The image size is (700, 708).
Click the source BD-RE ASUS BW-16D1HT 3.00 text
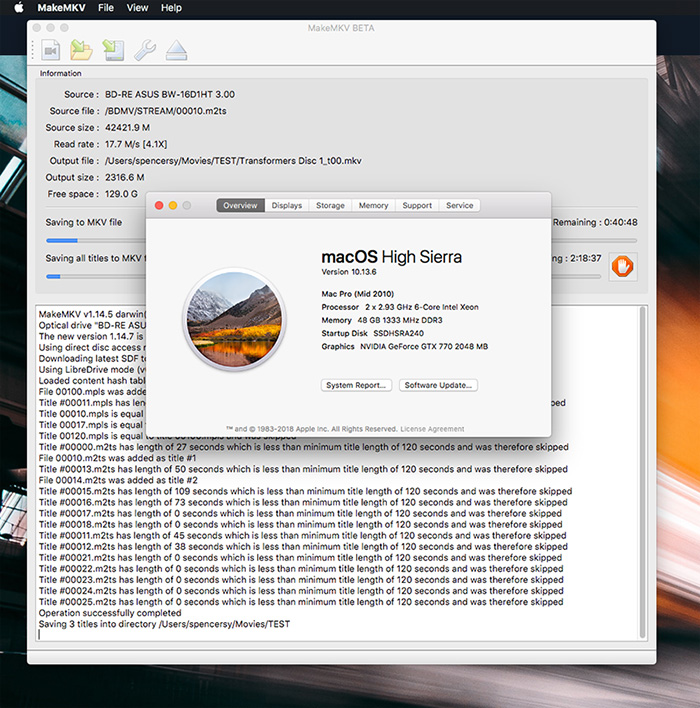click(x=170, y=94)
